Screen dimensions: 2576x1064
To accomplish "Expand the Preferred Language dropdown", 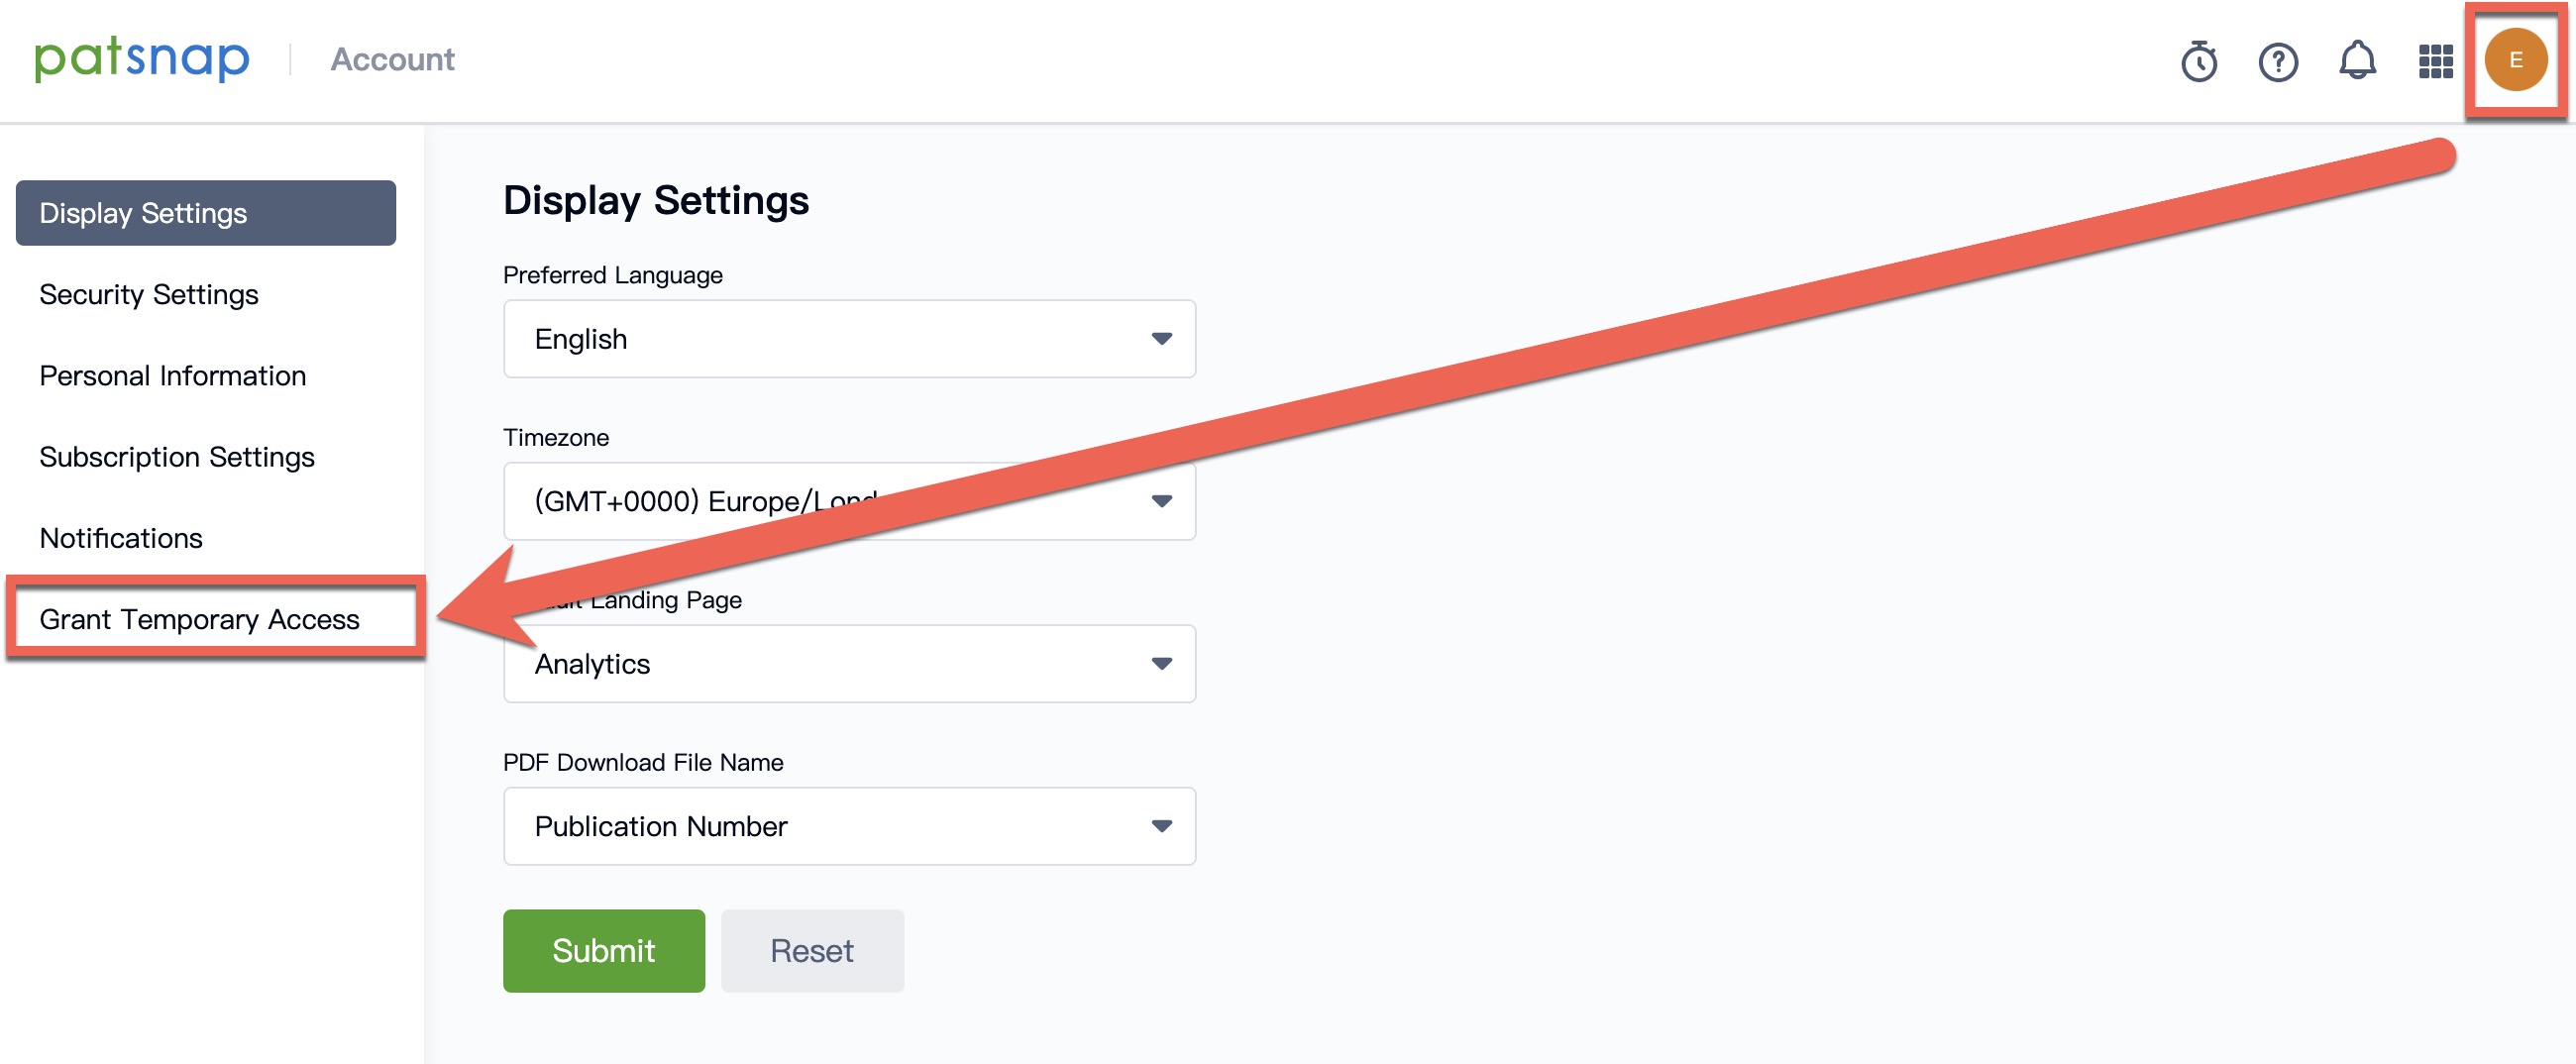I will tap(848, 339).
